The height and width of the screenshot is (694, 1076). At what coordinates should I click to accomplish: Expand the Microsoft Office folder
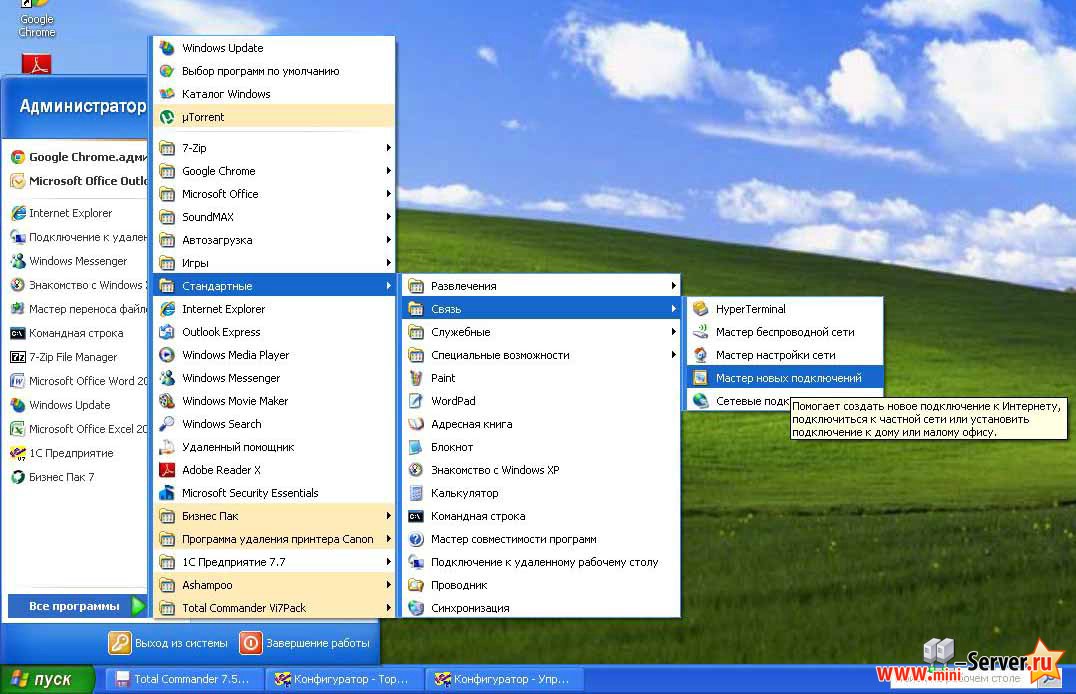(274, 194)
